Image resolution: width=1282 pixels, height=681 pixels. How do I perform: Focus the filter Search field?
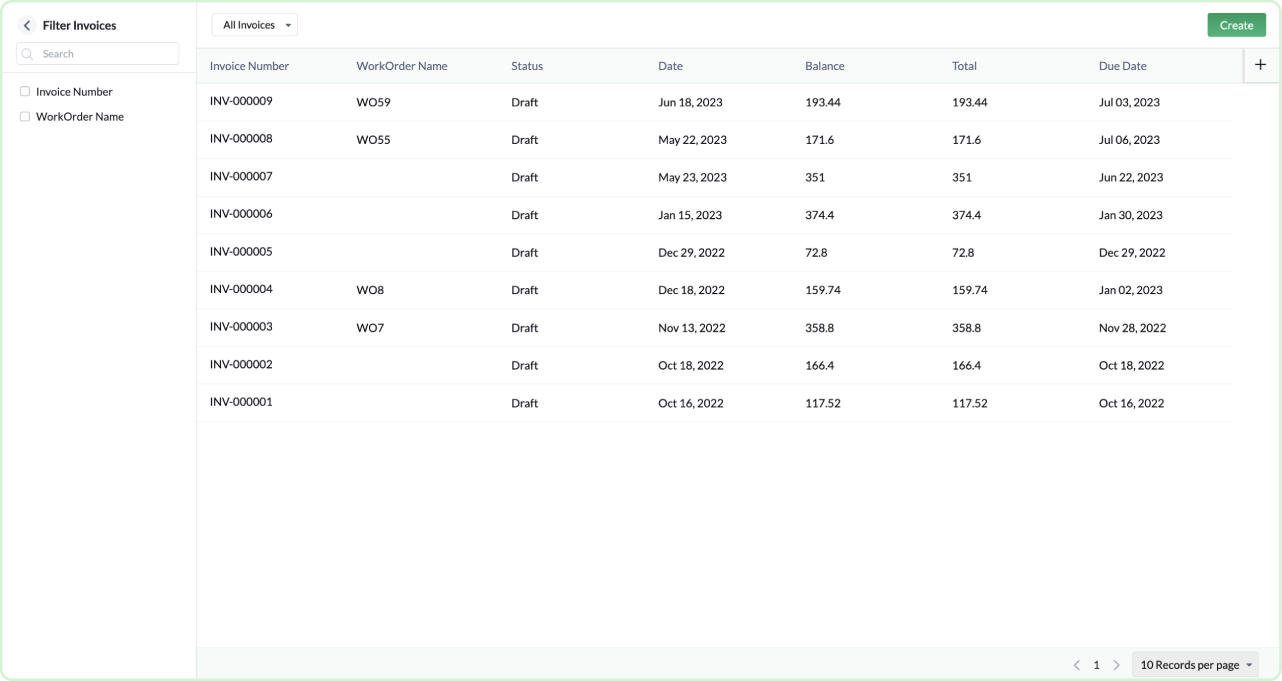pos(105,54)
